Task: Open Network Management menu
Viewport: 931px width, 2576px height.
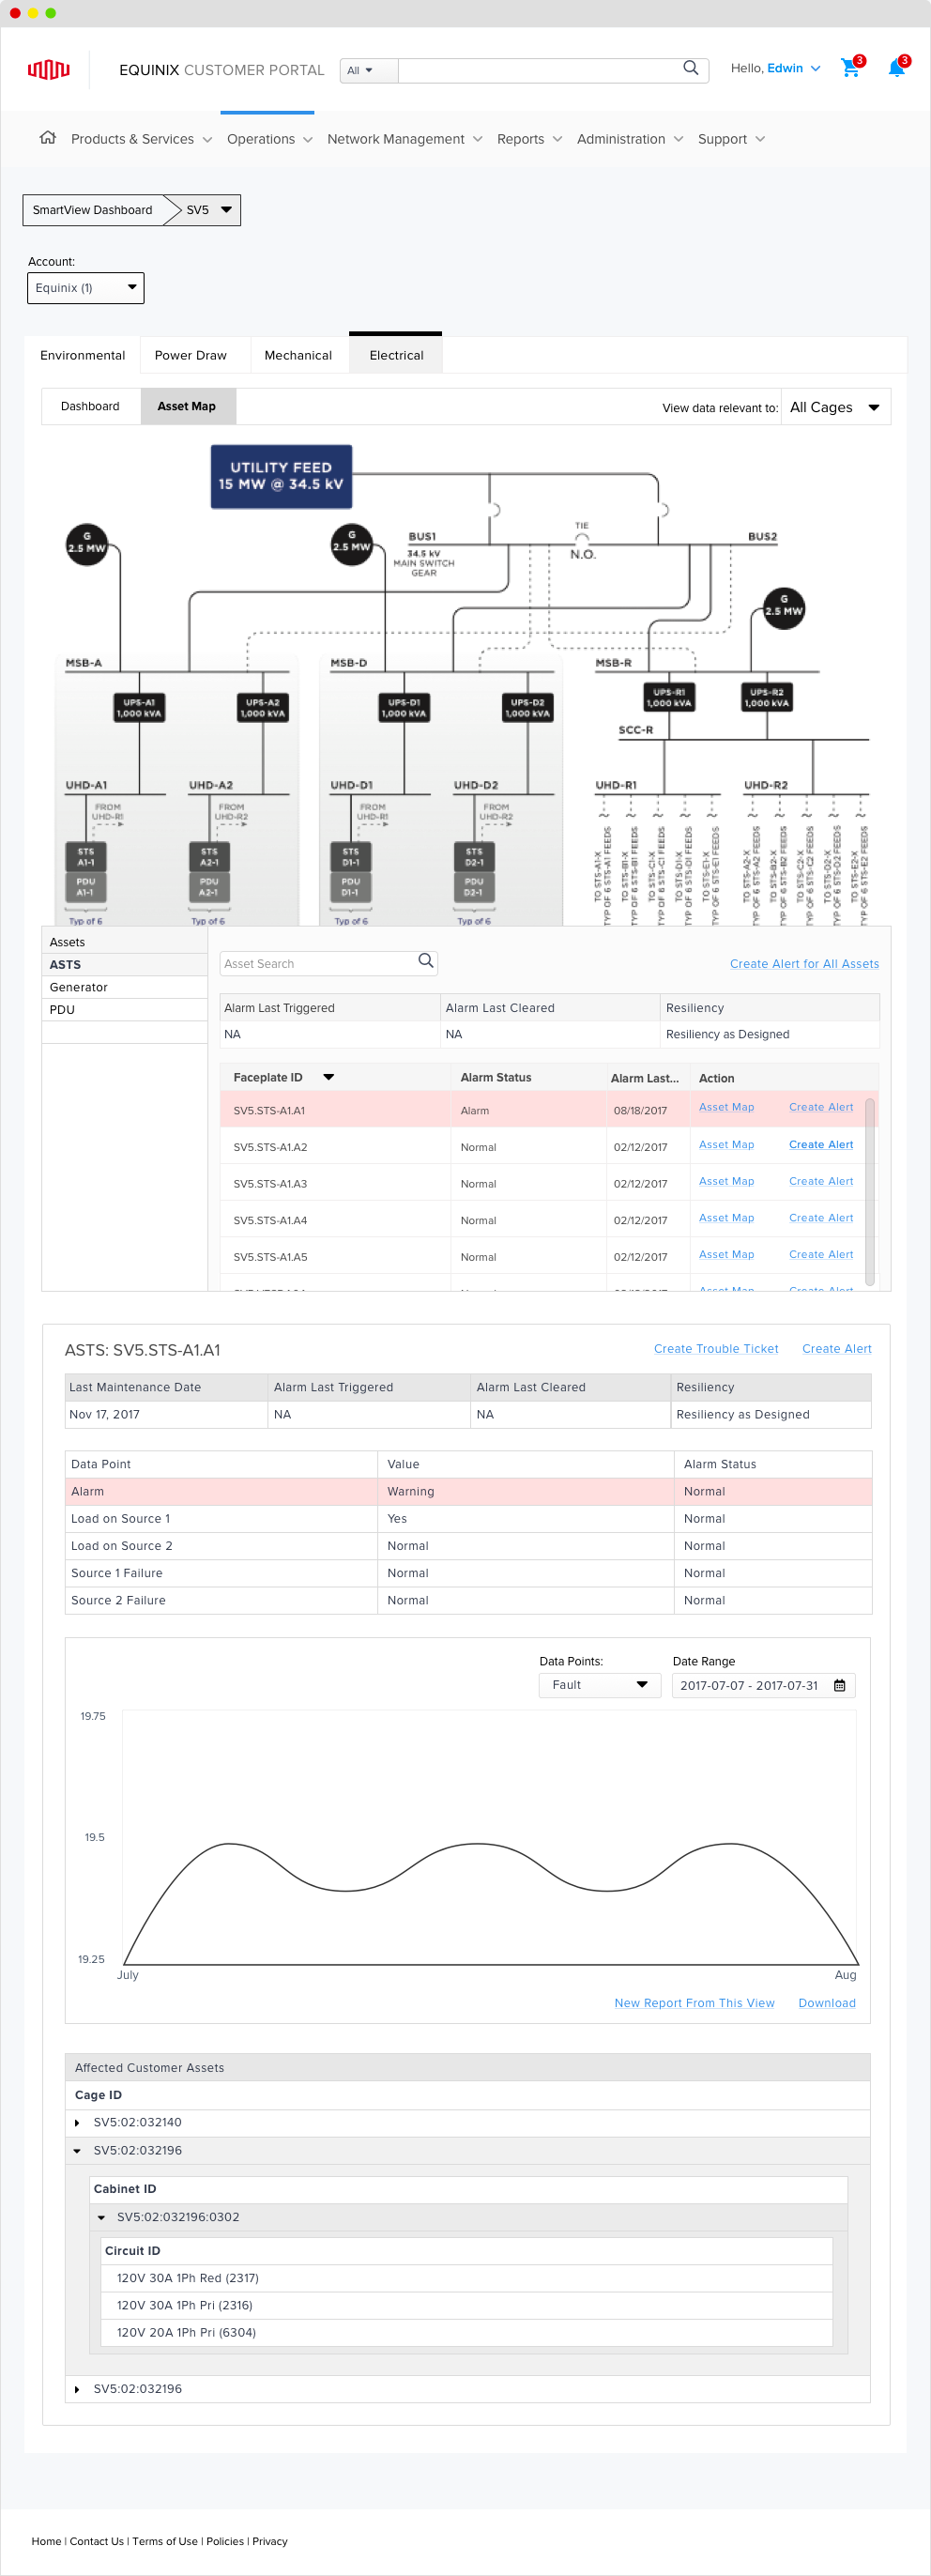Action: [x=405, y=139]
